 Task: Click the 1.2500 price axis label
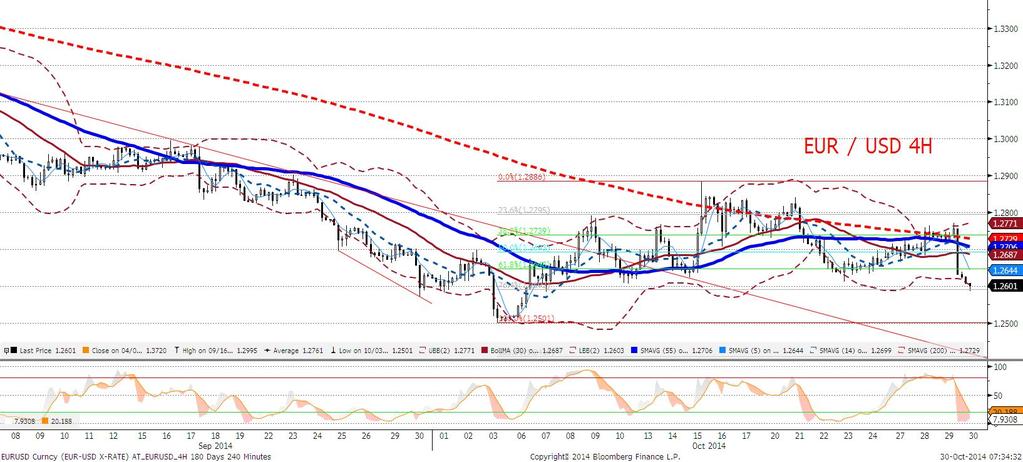click(x=1004, y=323)
